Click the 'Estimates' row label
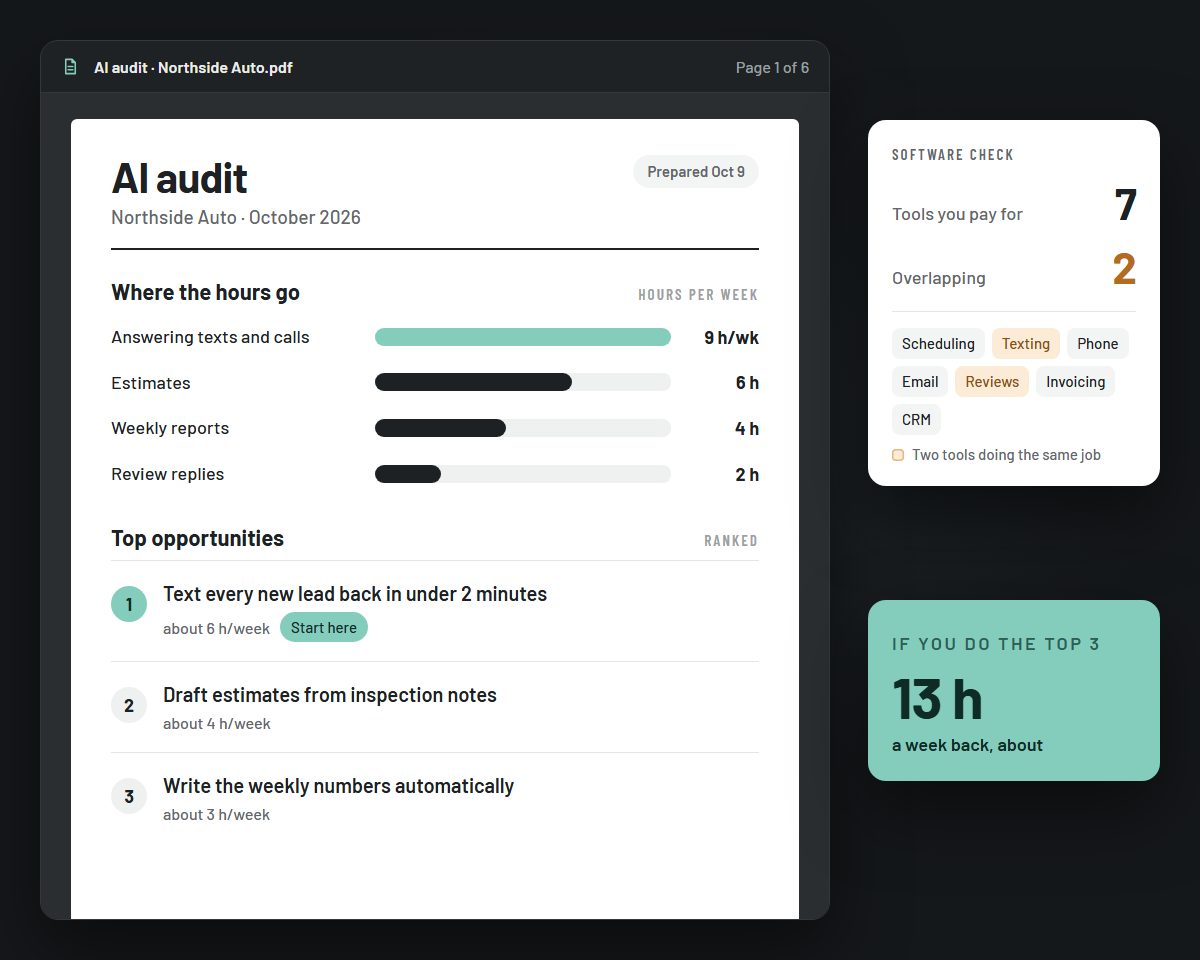Screen dimensions: 1200x960 [151, 383]
